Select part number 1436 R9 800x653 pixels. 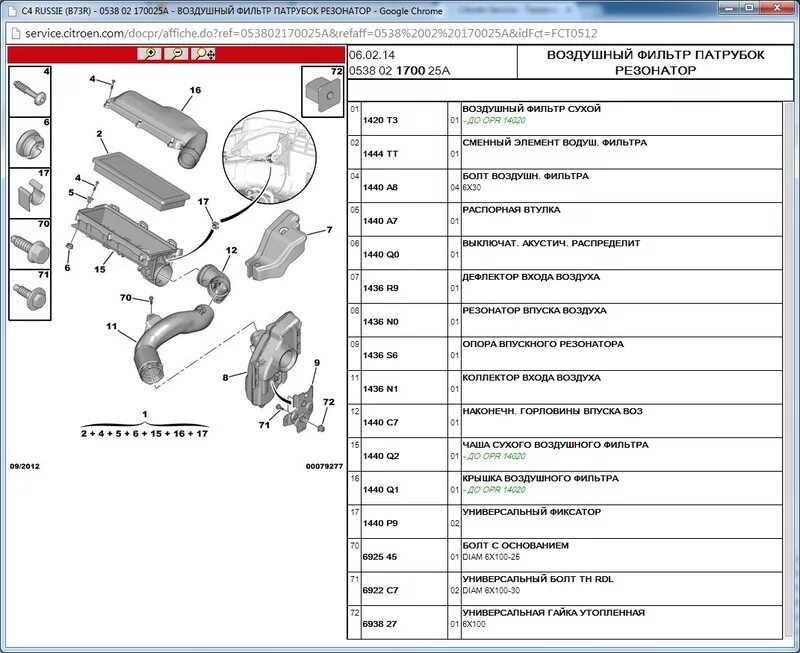[380, 288]
